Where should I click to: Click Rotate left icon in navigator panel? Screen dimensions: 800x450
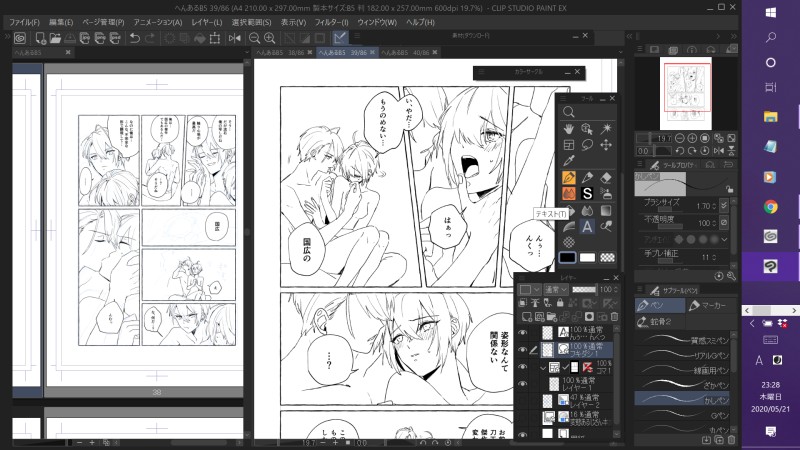680,151
